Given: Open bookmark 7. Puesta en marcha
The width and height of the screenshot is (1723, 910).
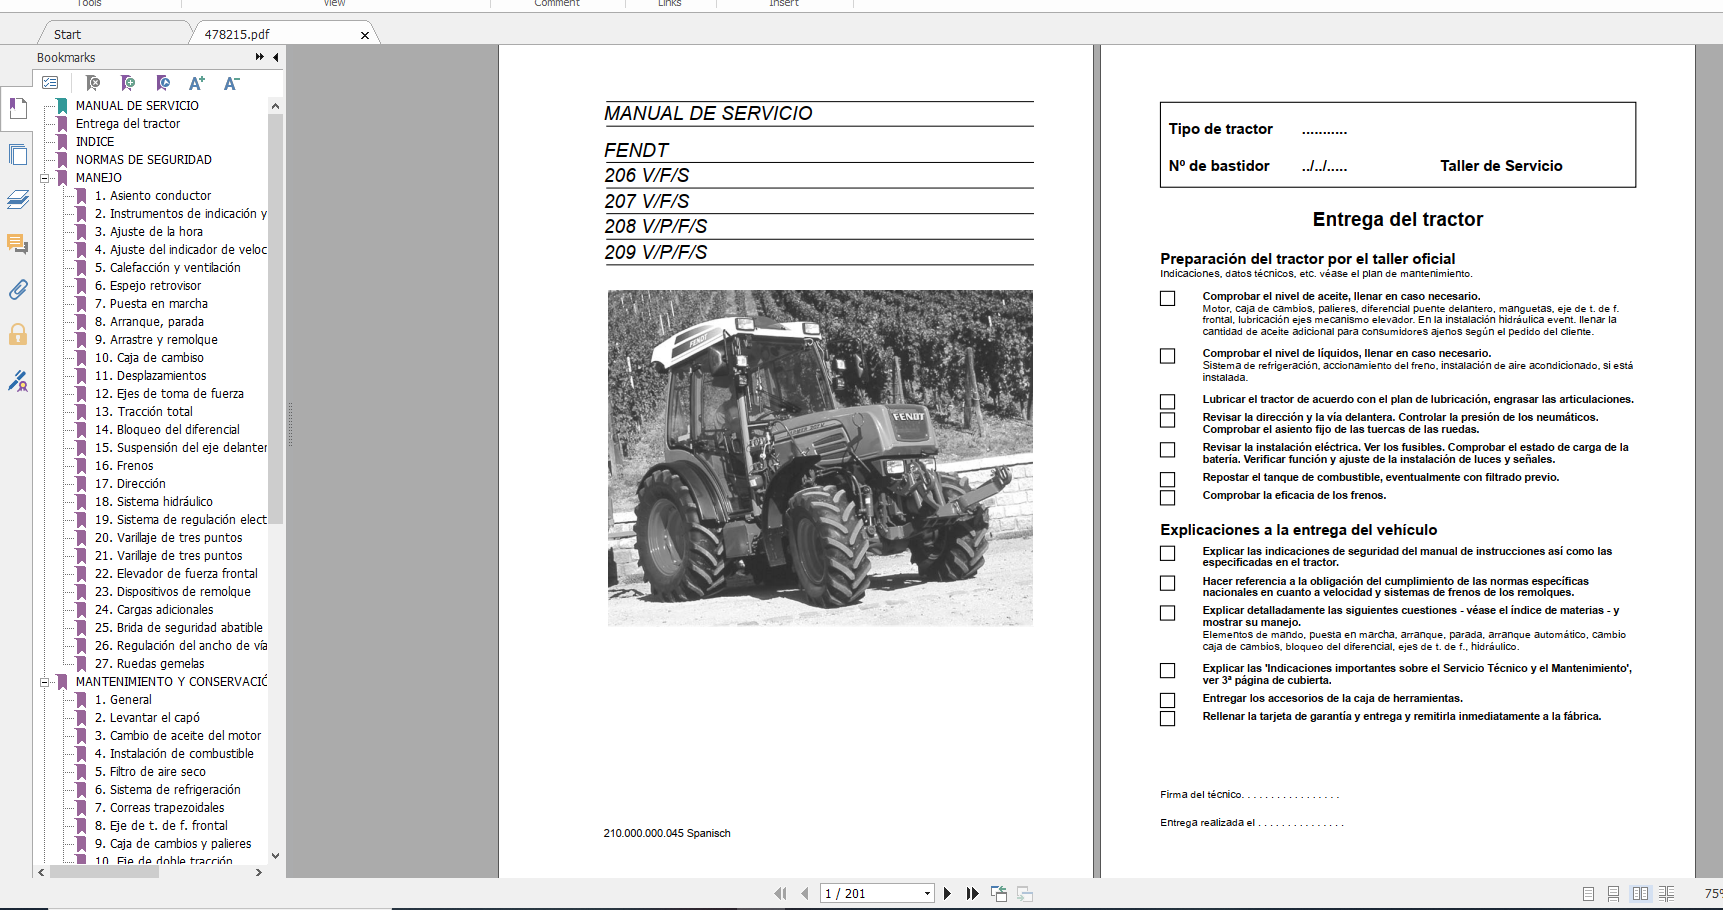Looking at the screenshot, I should tap(152, 304).
